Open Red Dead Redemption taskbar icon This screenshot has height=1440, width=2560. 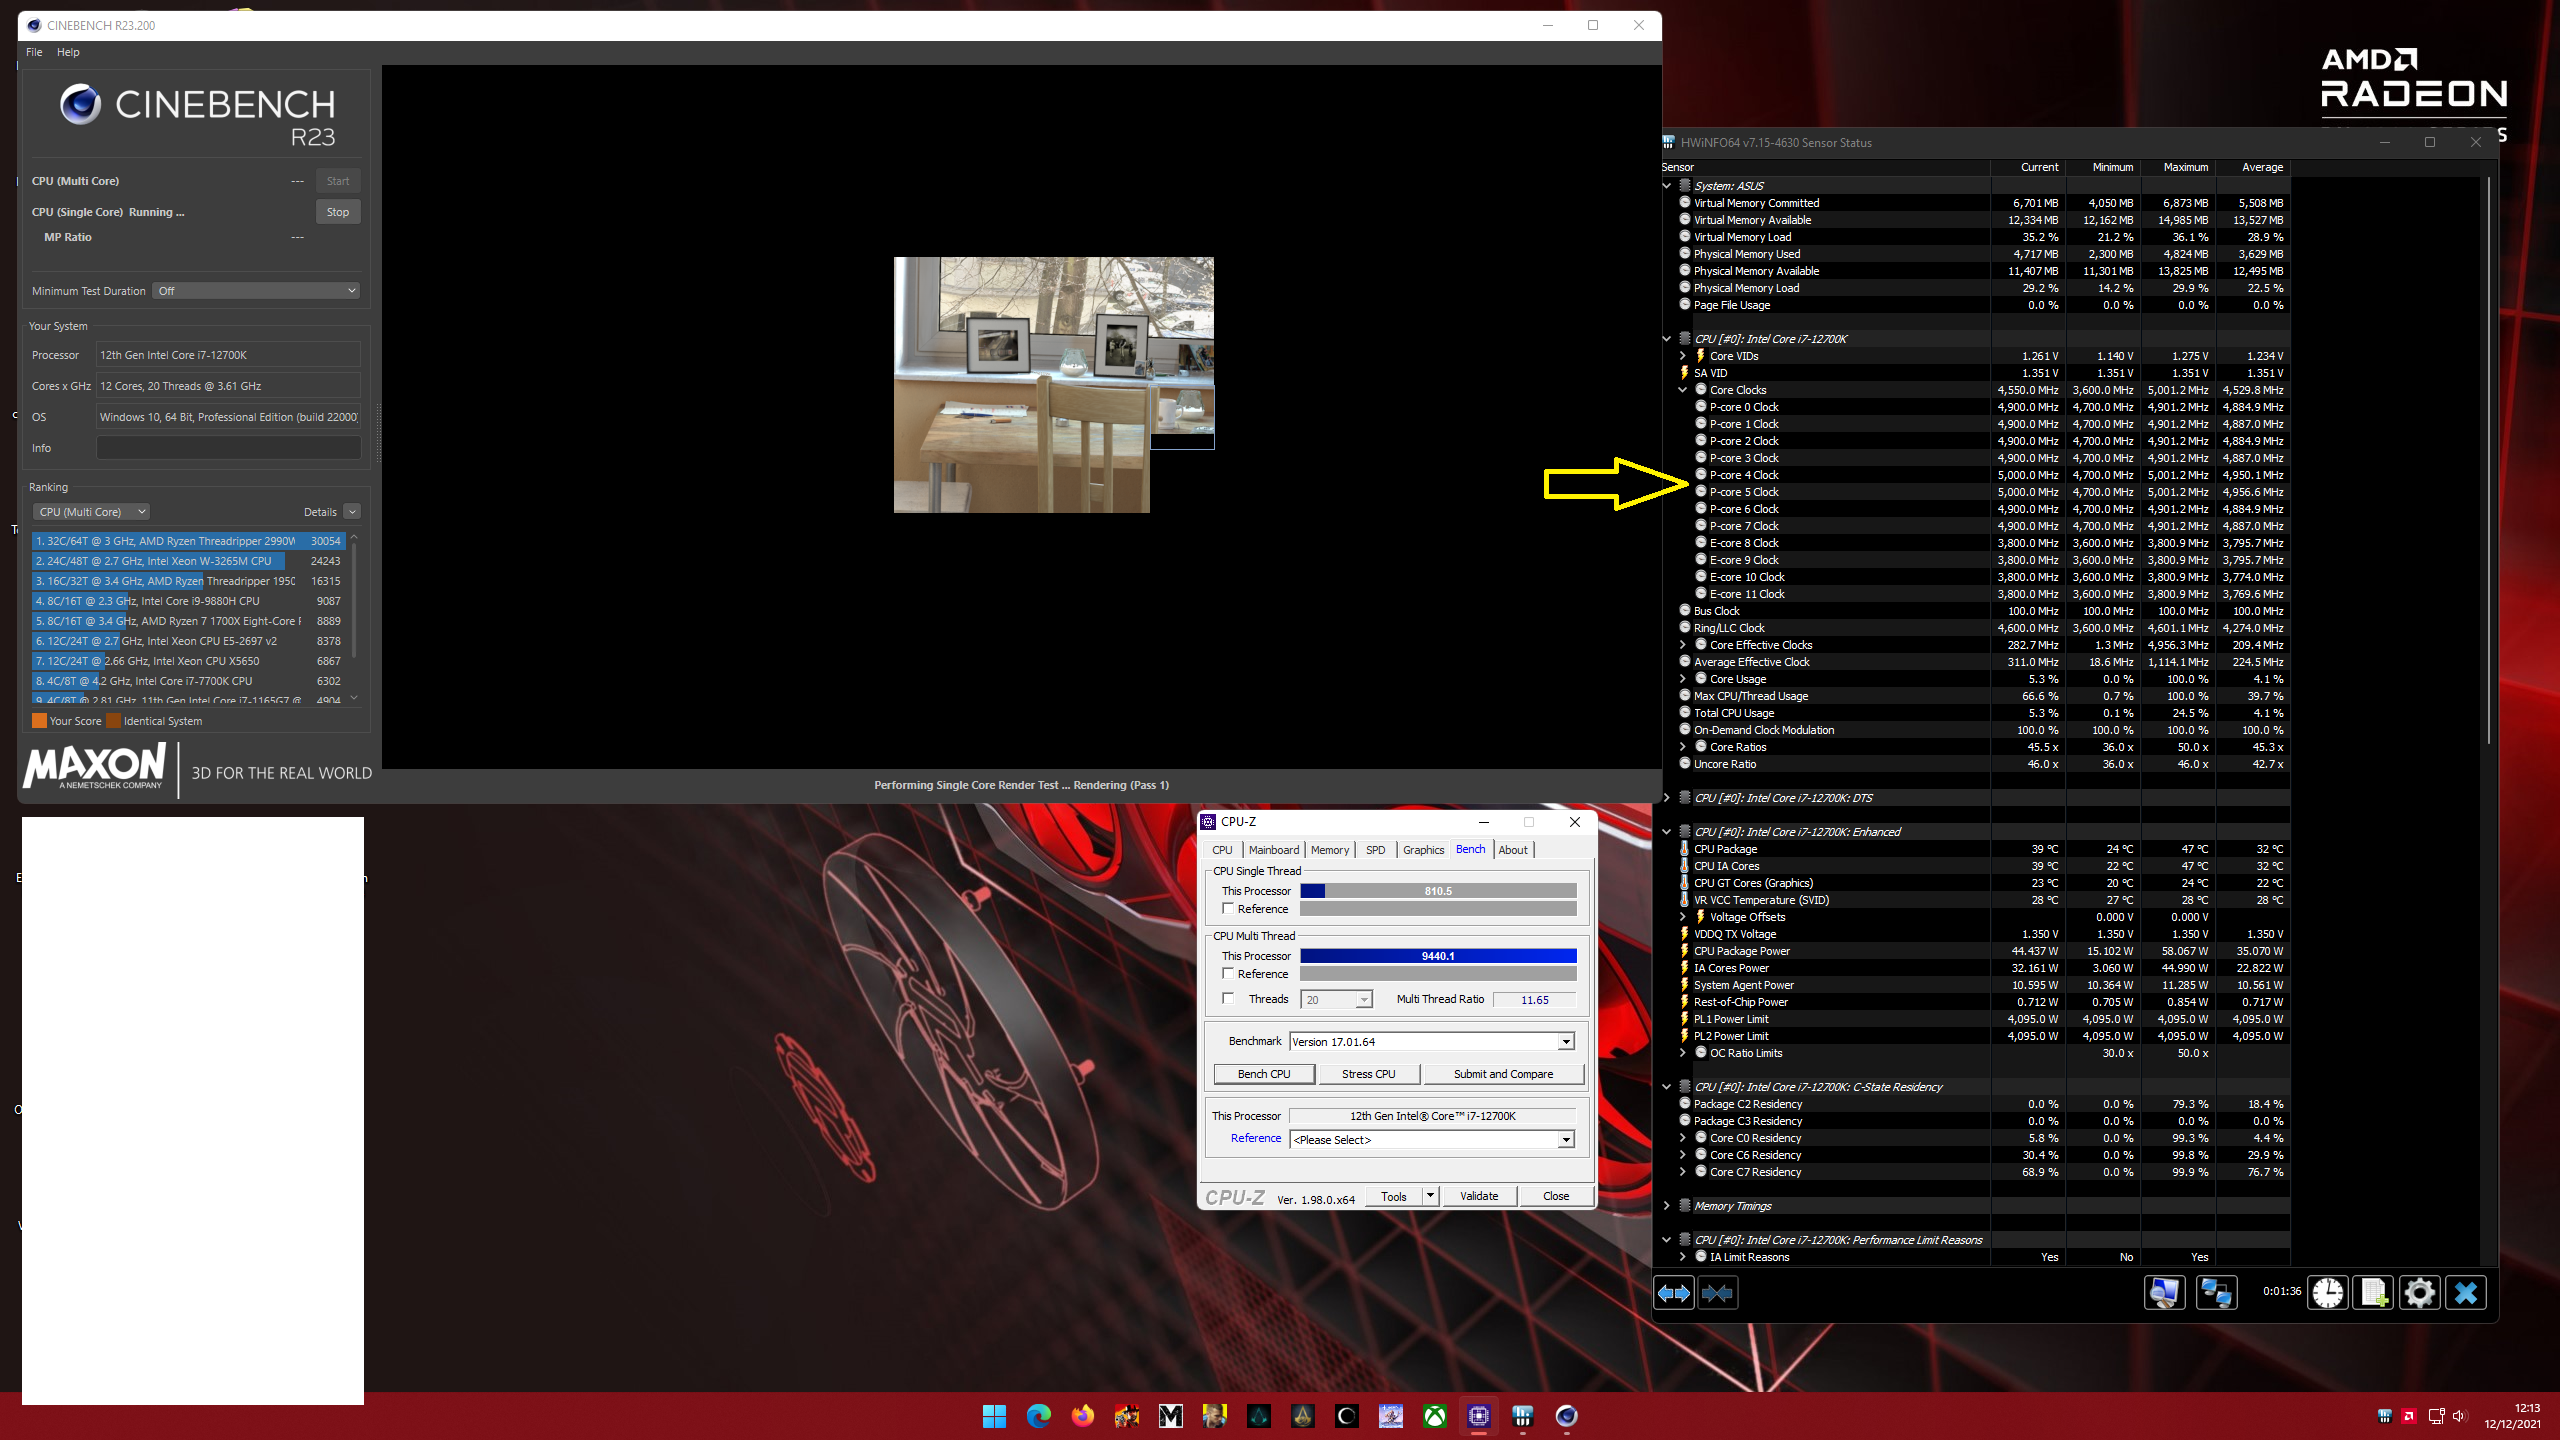coord(1127,1416)
